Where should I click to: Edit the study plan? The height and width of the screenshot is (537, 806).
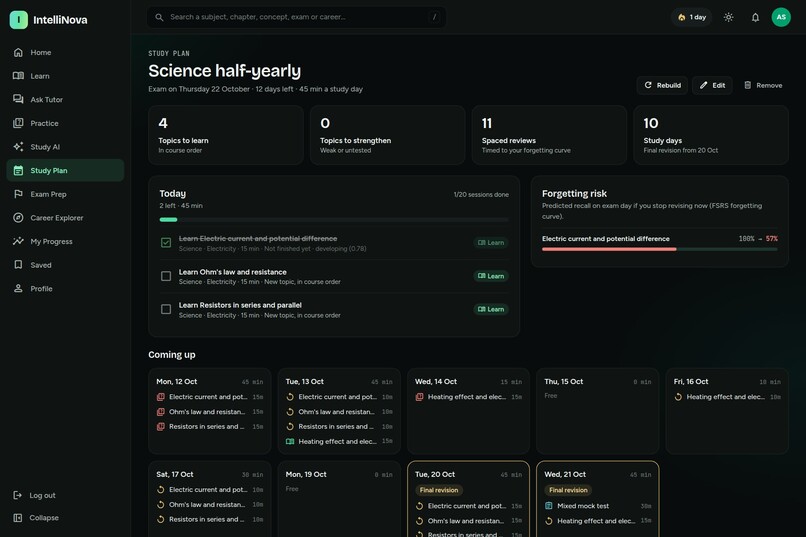point(712,85)
